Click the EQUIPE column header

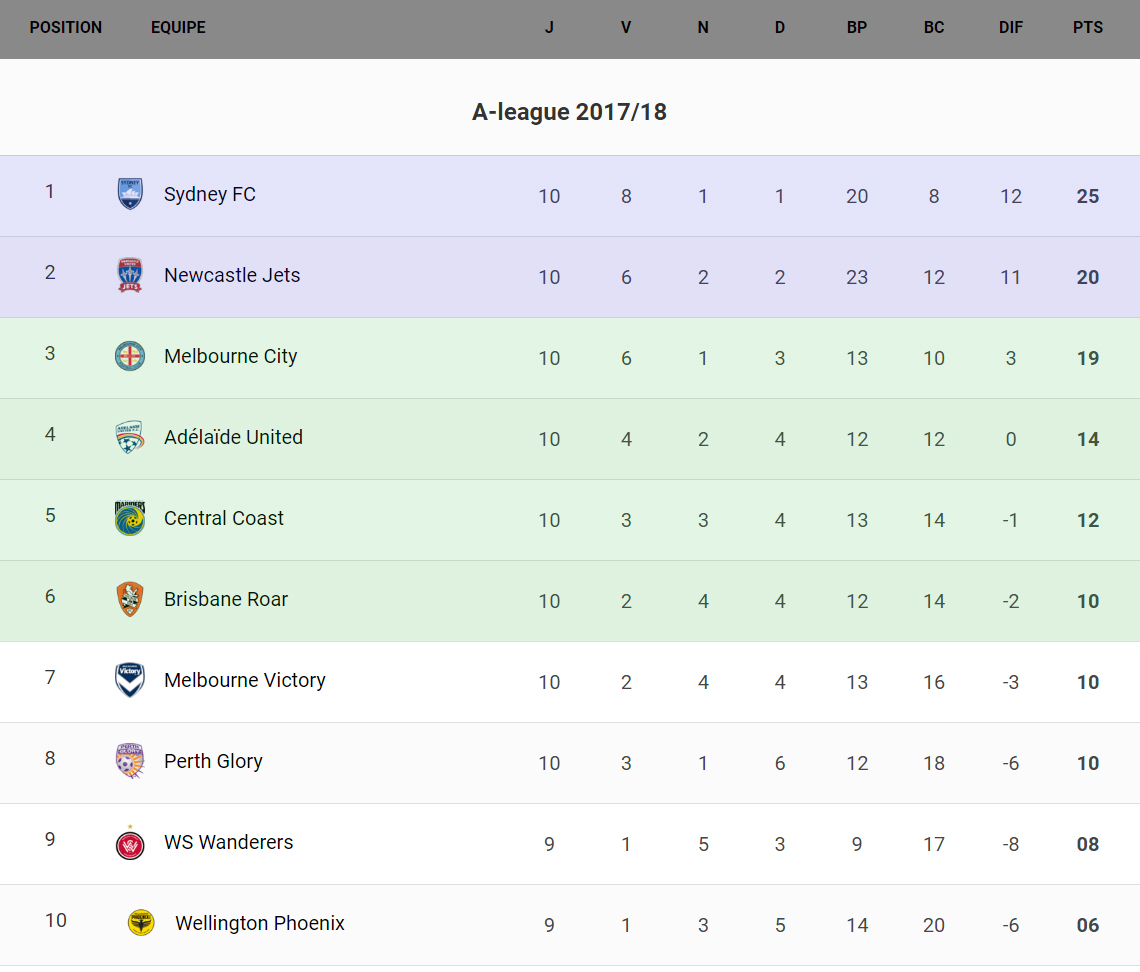178,28
